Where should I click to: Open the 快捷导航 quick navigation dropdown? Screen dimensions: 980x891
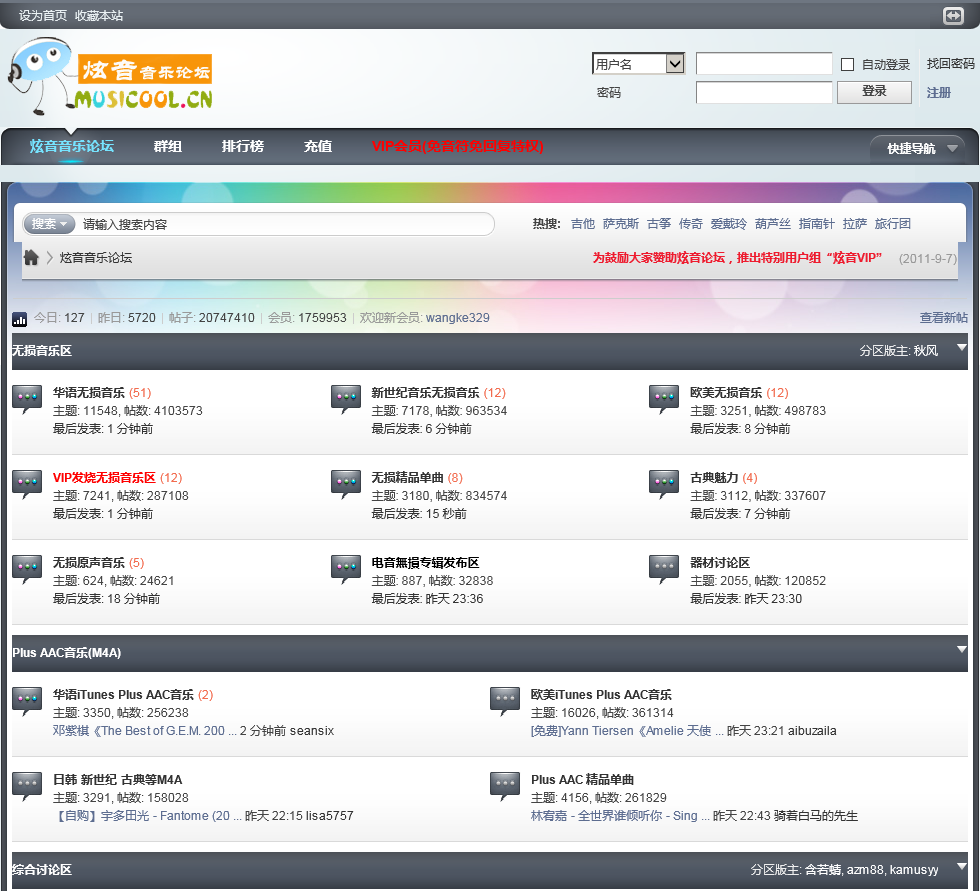pyautogui.click(x=918, y=149)
